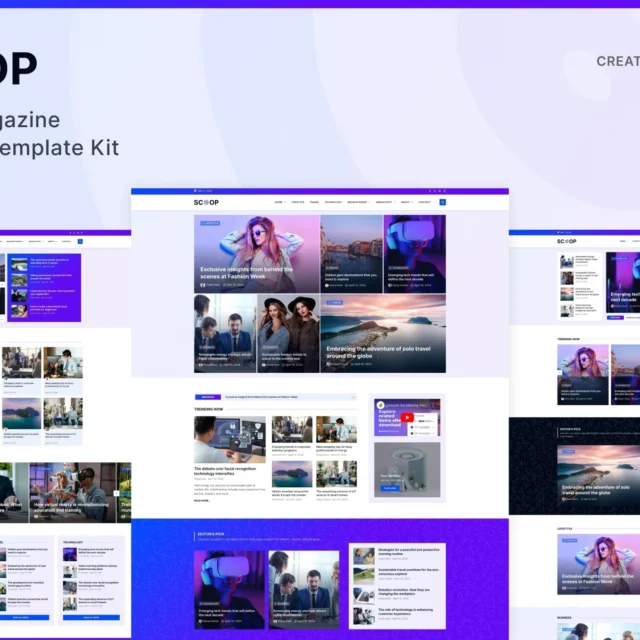Viewport: 640px width, 640px height.
Task: Click blue button under Technology list, left page
Action: tap(91, 618)
